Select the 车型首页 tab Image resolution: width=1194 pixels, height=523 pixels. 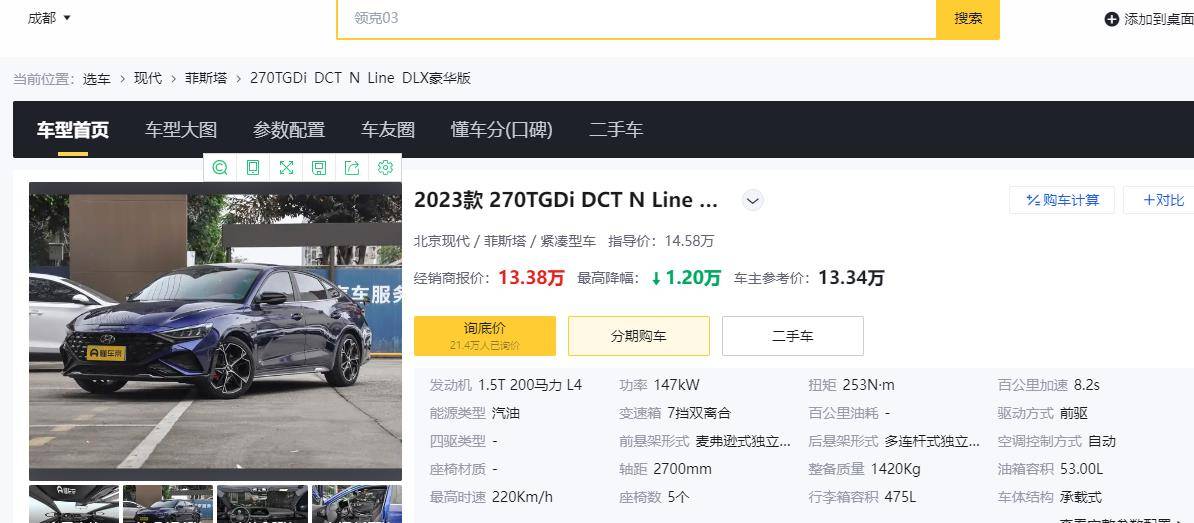[73, 130]
